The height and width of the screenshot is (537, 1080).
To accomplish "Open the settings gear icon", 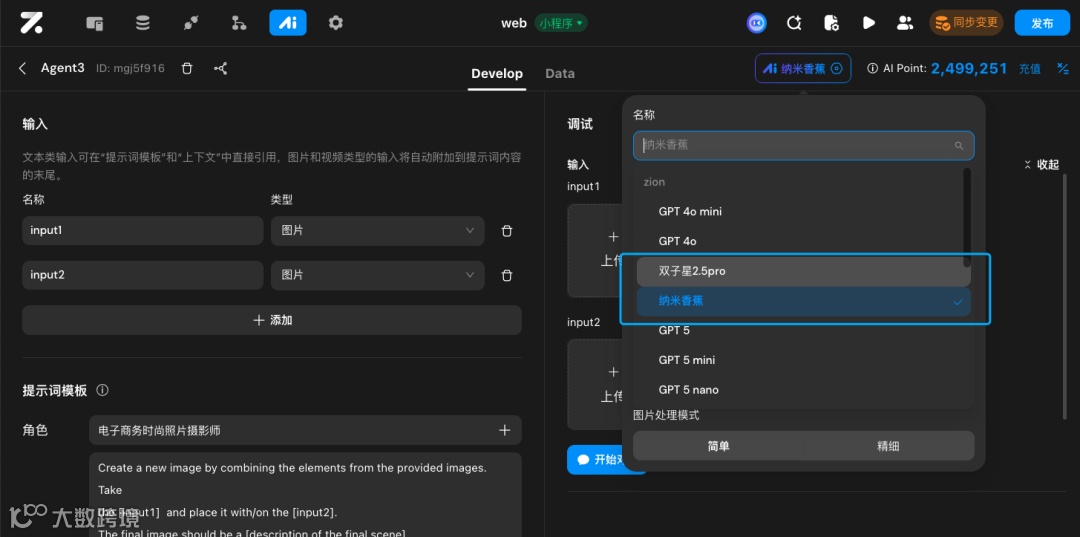I will click(x=335, y=23).
